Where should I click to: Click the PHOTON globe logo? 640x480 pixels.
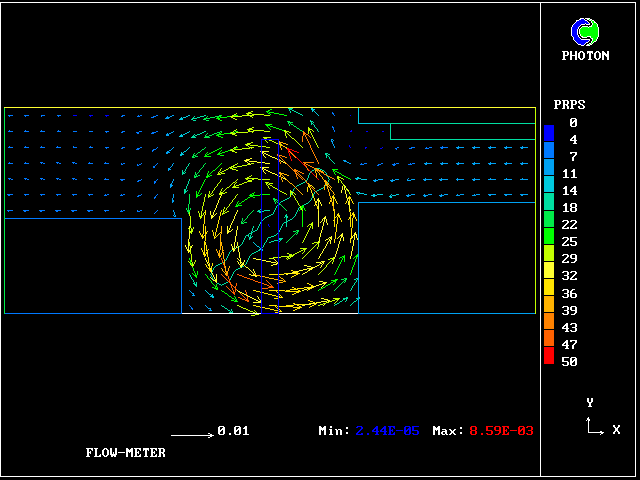click(x=585, y=32)
